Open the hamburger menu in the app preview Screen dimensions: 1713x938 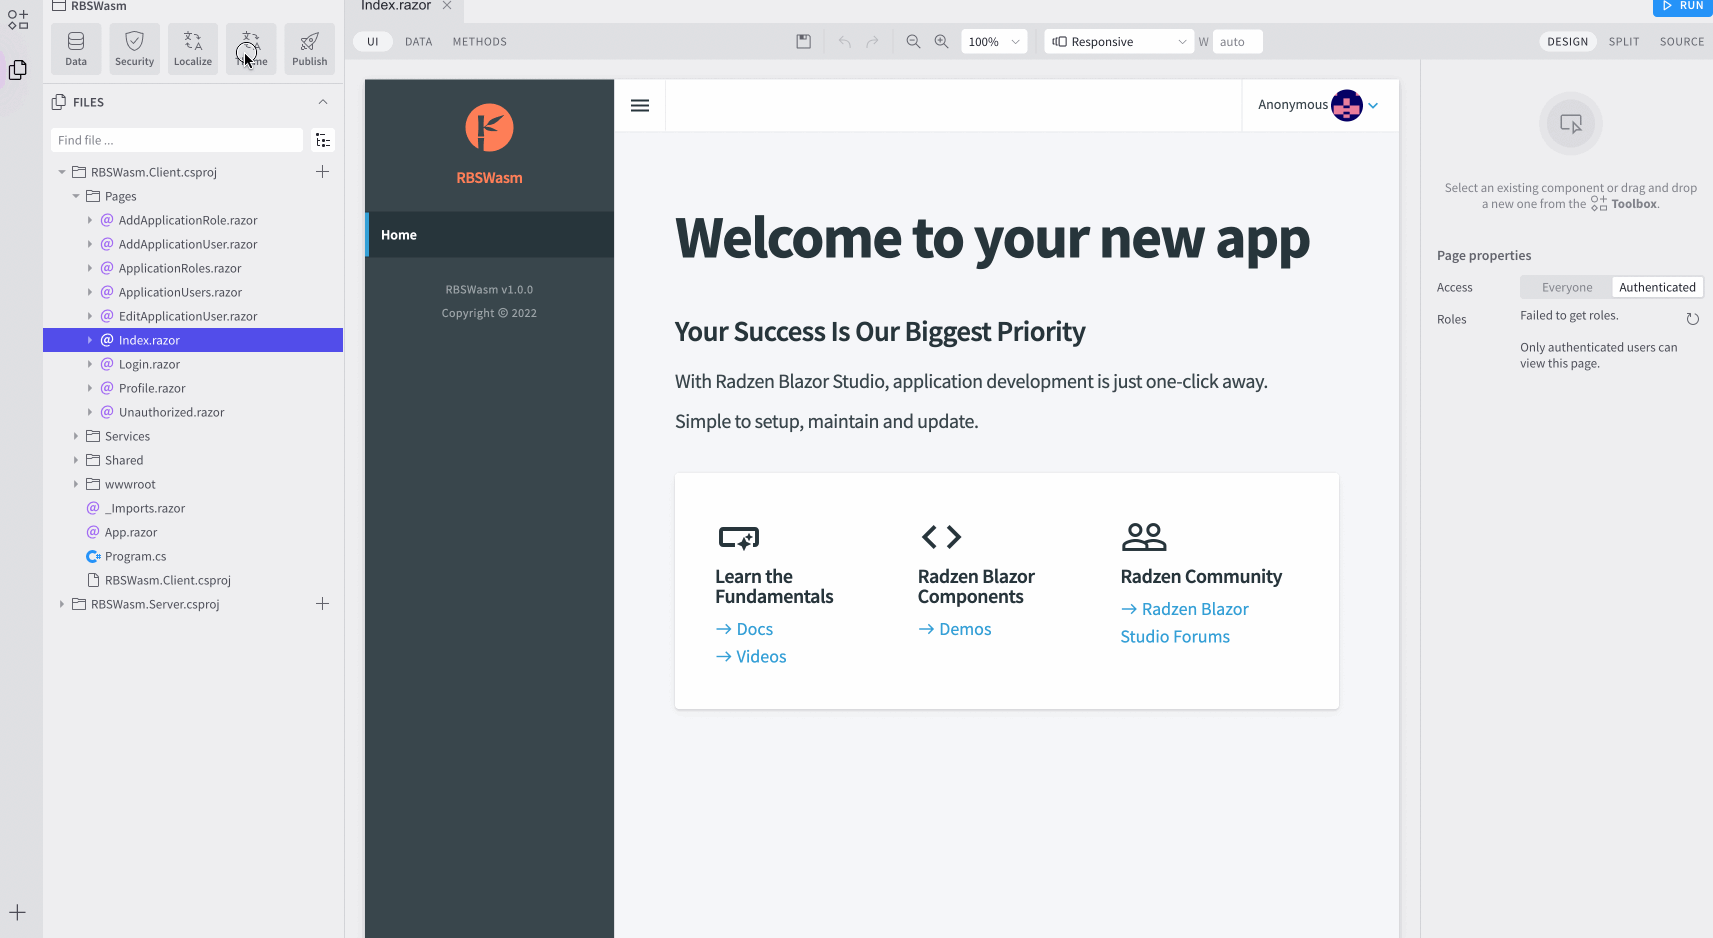pyautogui.click(x=640, y=105)
